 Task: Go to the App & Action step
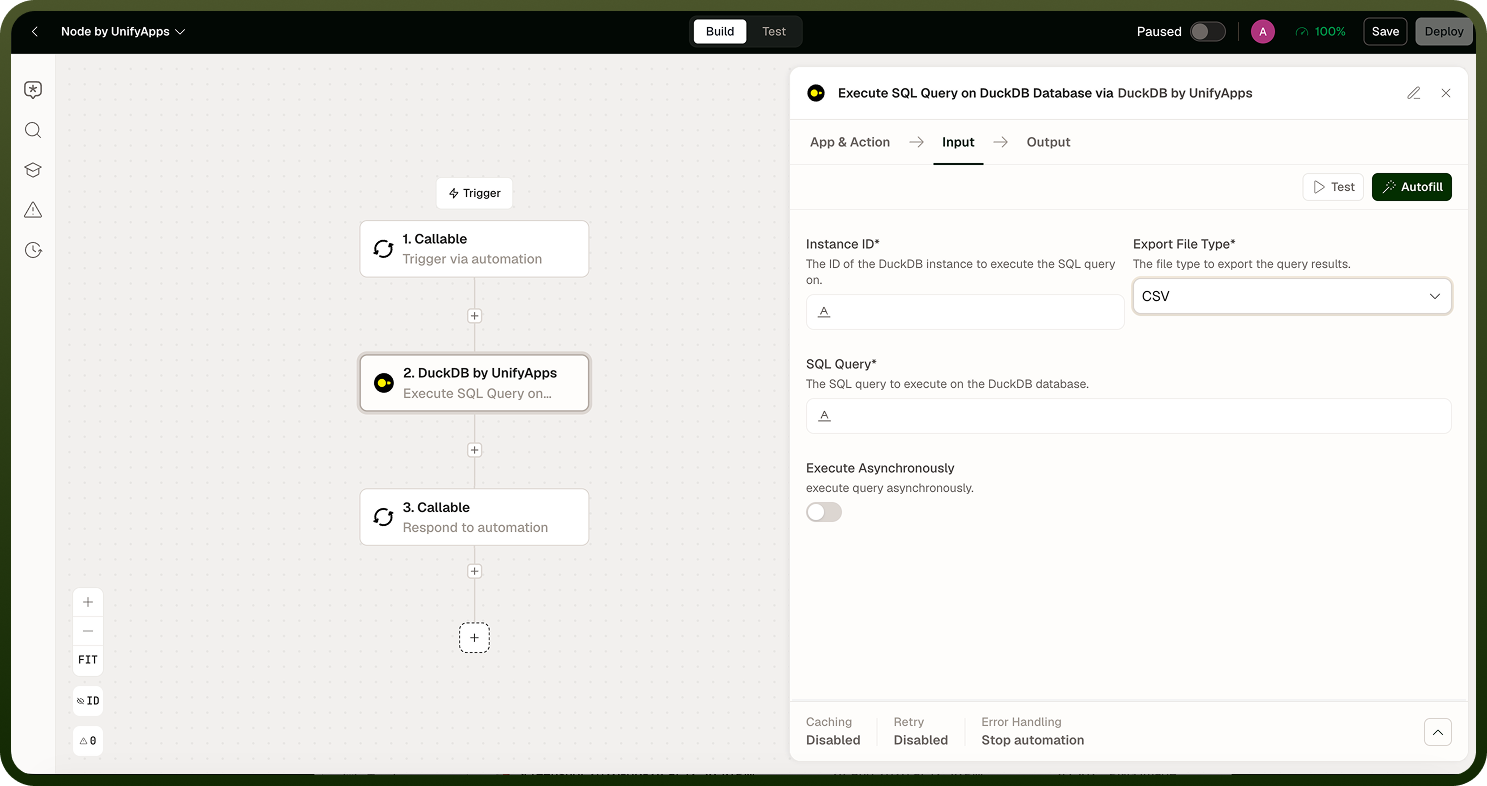point(850,142)
